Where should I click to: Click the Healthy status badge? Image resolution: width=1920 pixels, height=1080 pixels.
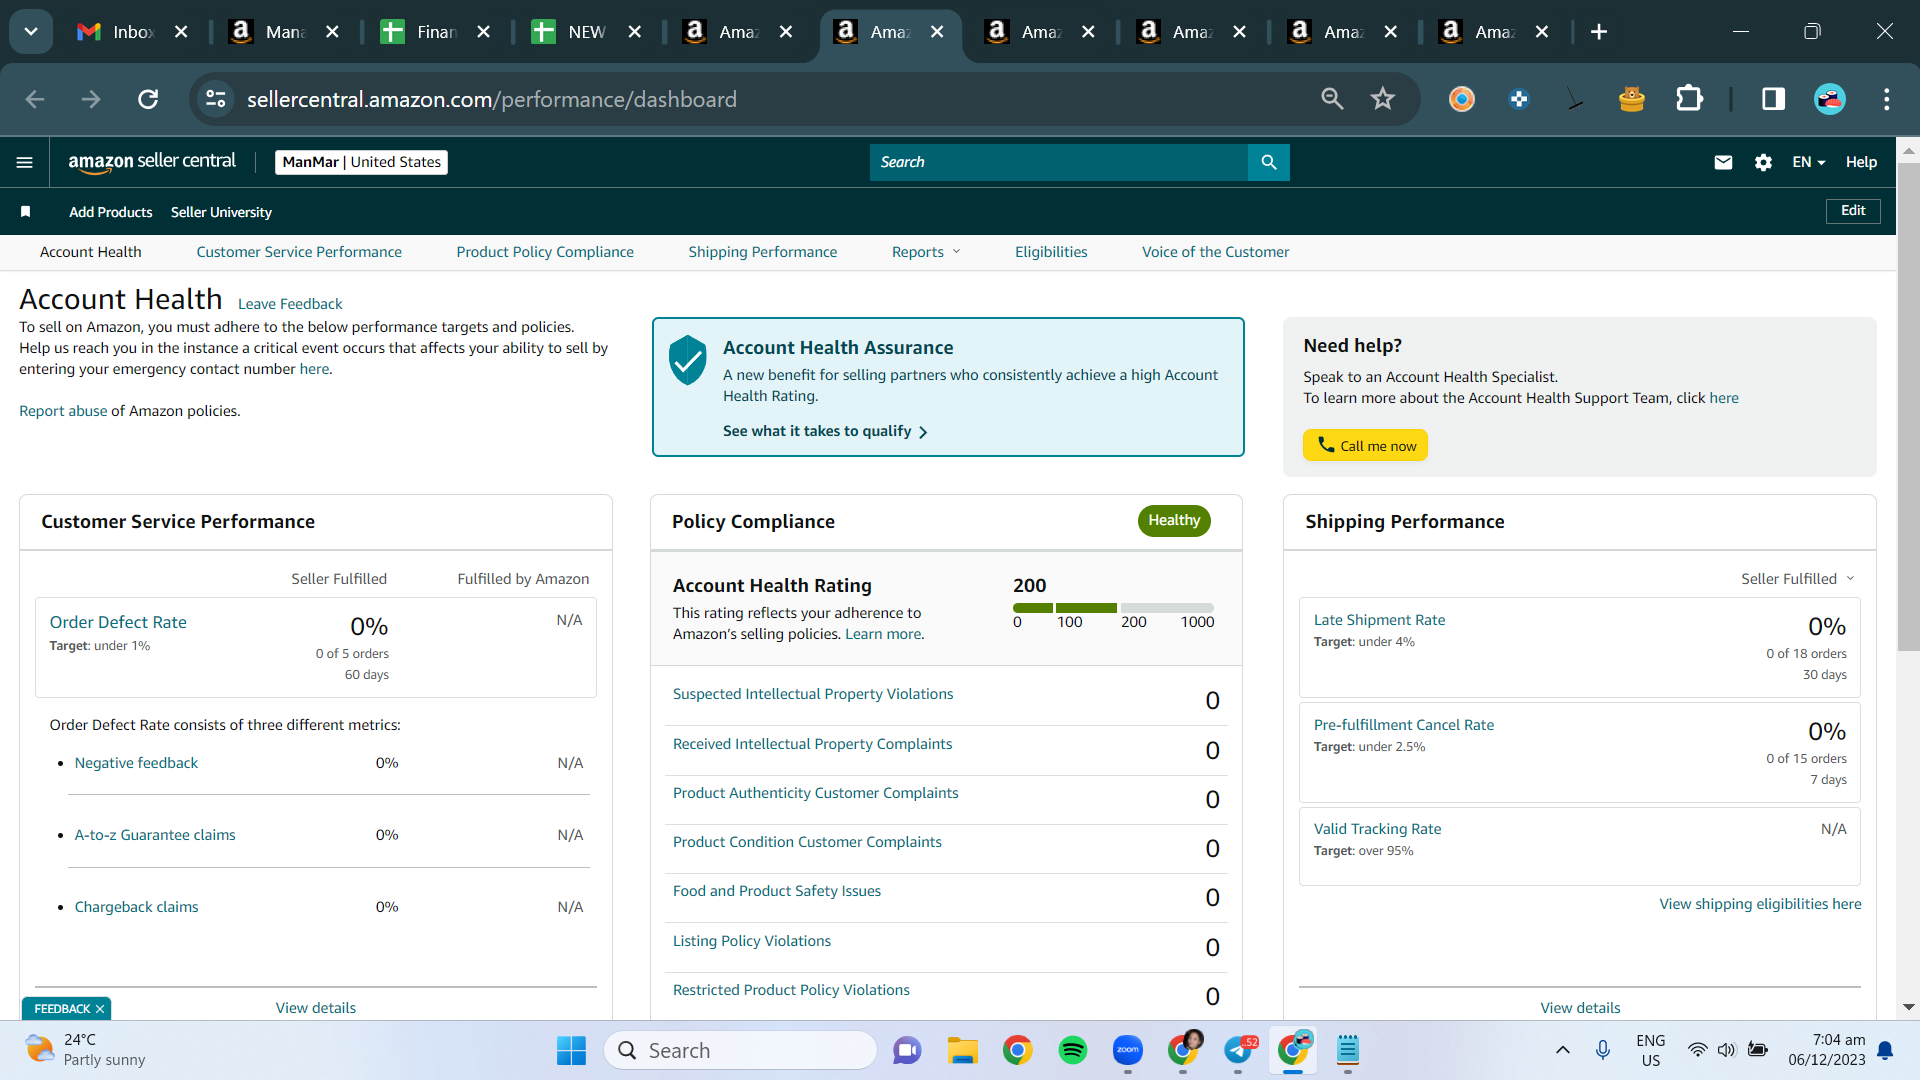tap(1174, 520)
